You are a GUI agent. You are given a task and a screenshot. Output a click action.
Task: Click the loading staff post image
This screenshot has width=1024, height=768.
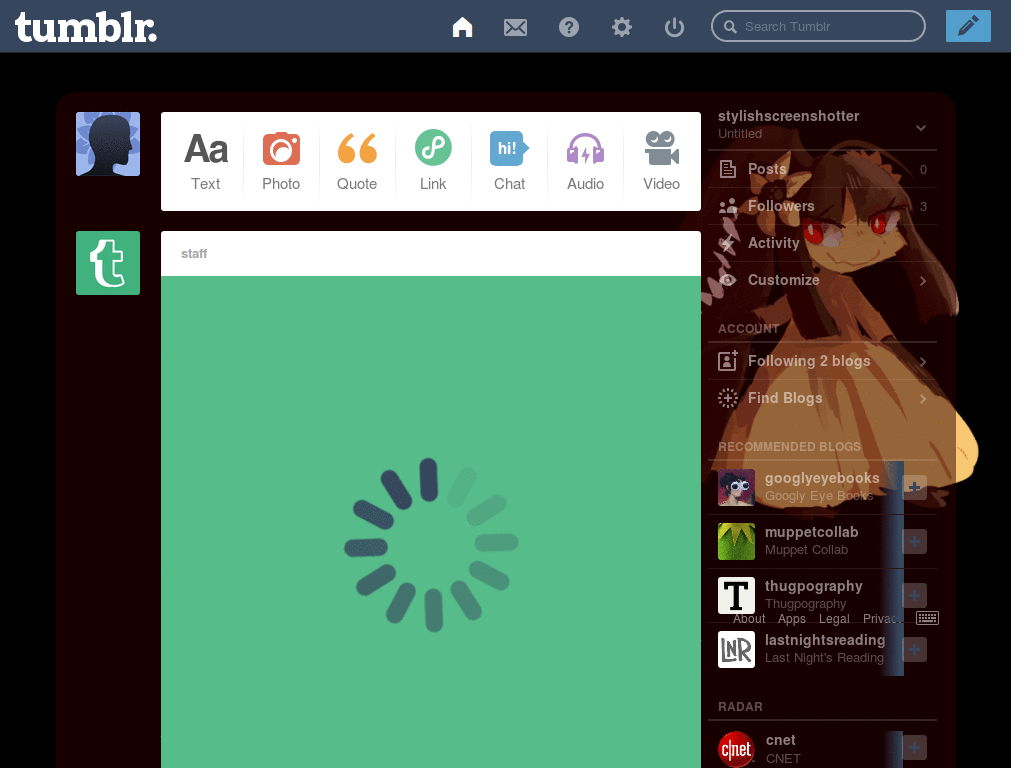(x=431, y=522)
